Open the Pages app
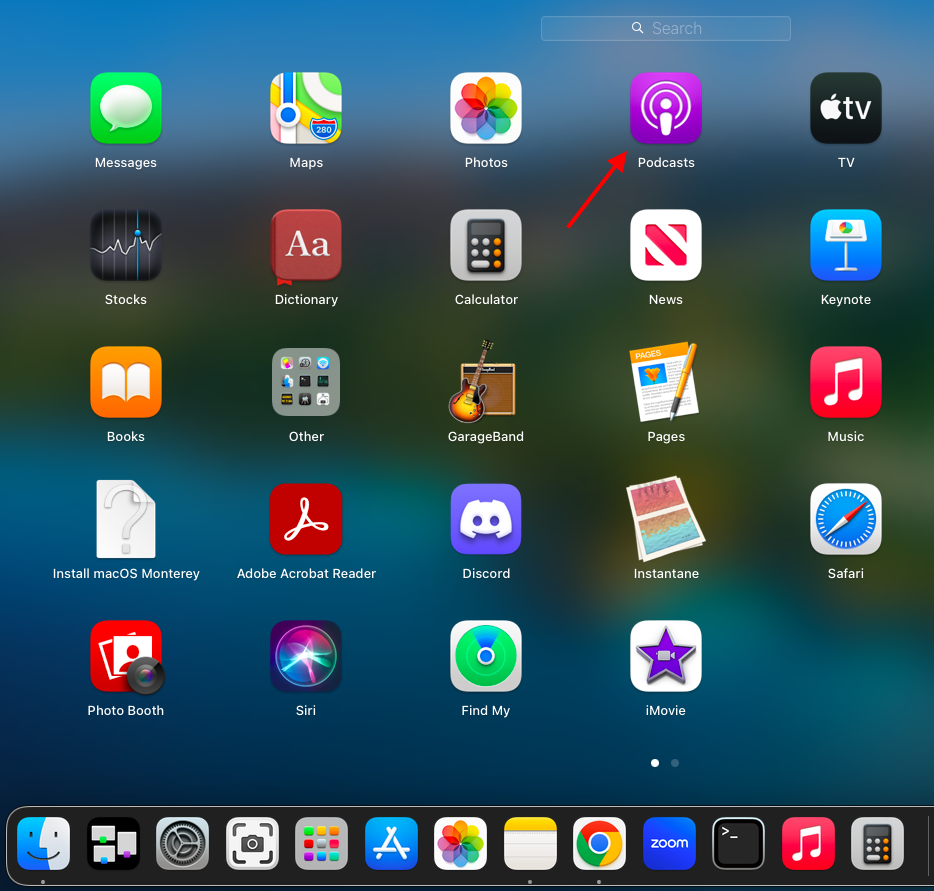The image size is (934, 891). click(665, 381)
